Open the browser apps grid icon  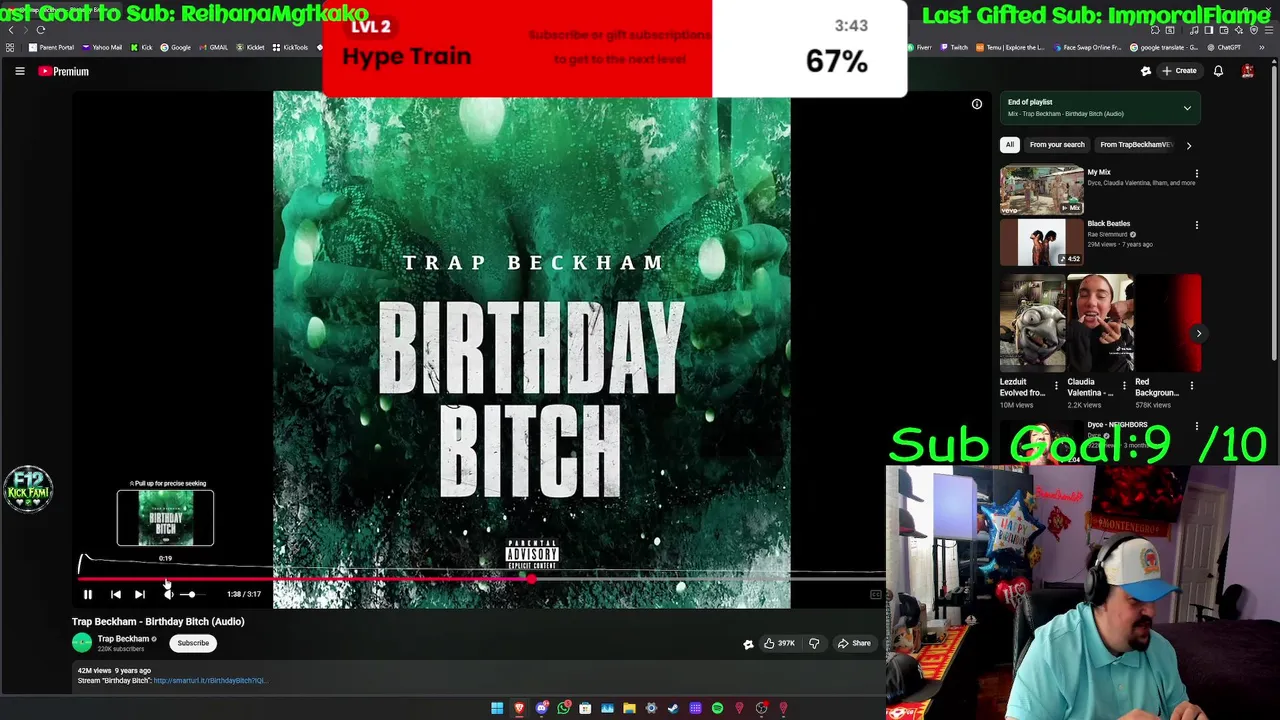[x=12, y=47]
